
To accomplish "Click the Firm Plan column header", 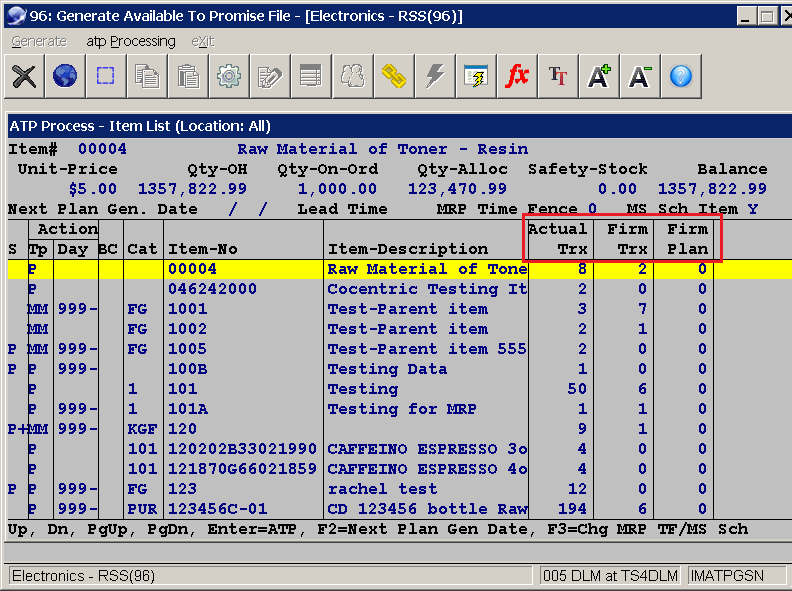I will pos(687,239).
